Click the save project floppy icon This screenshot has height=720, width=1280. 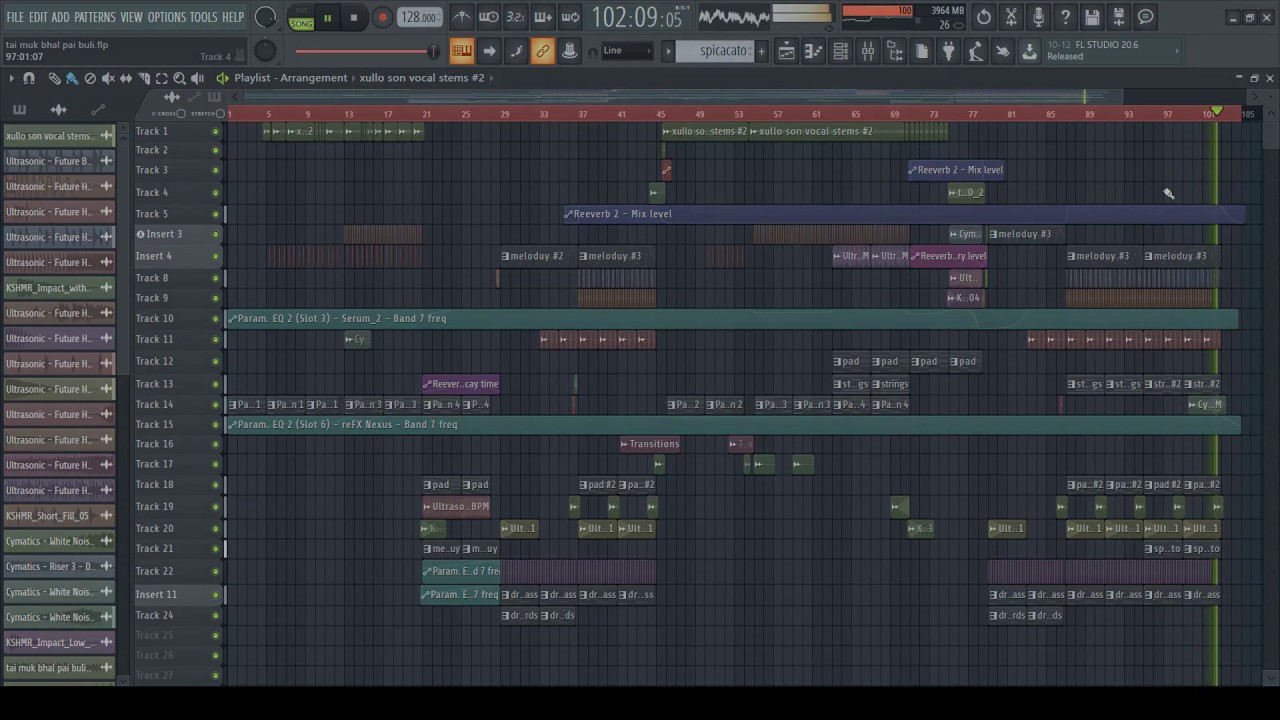1092,17
